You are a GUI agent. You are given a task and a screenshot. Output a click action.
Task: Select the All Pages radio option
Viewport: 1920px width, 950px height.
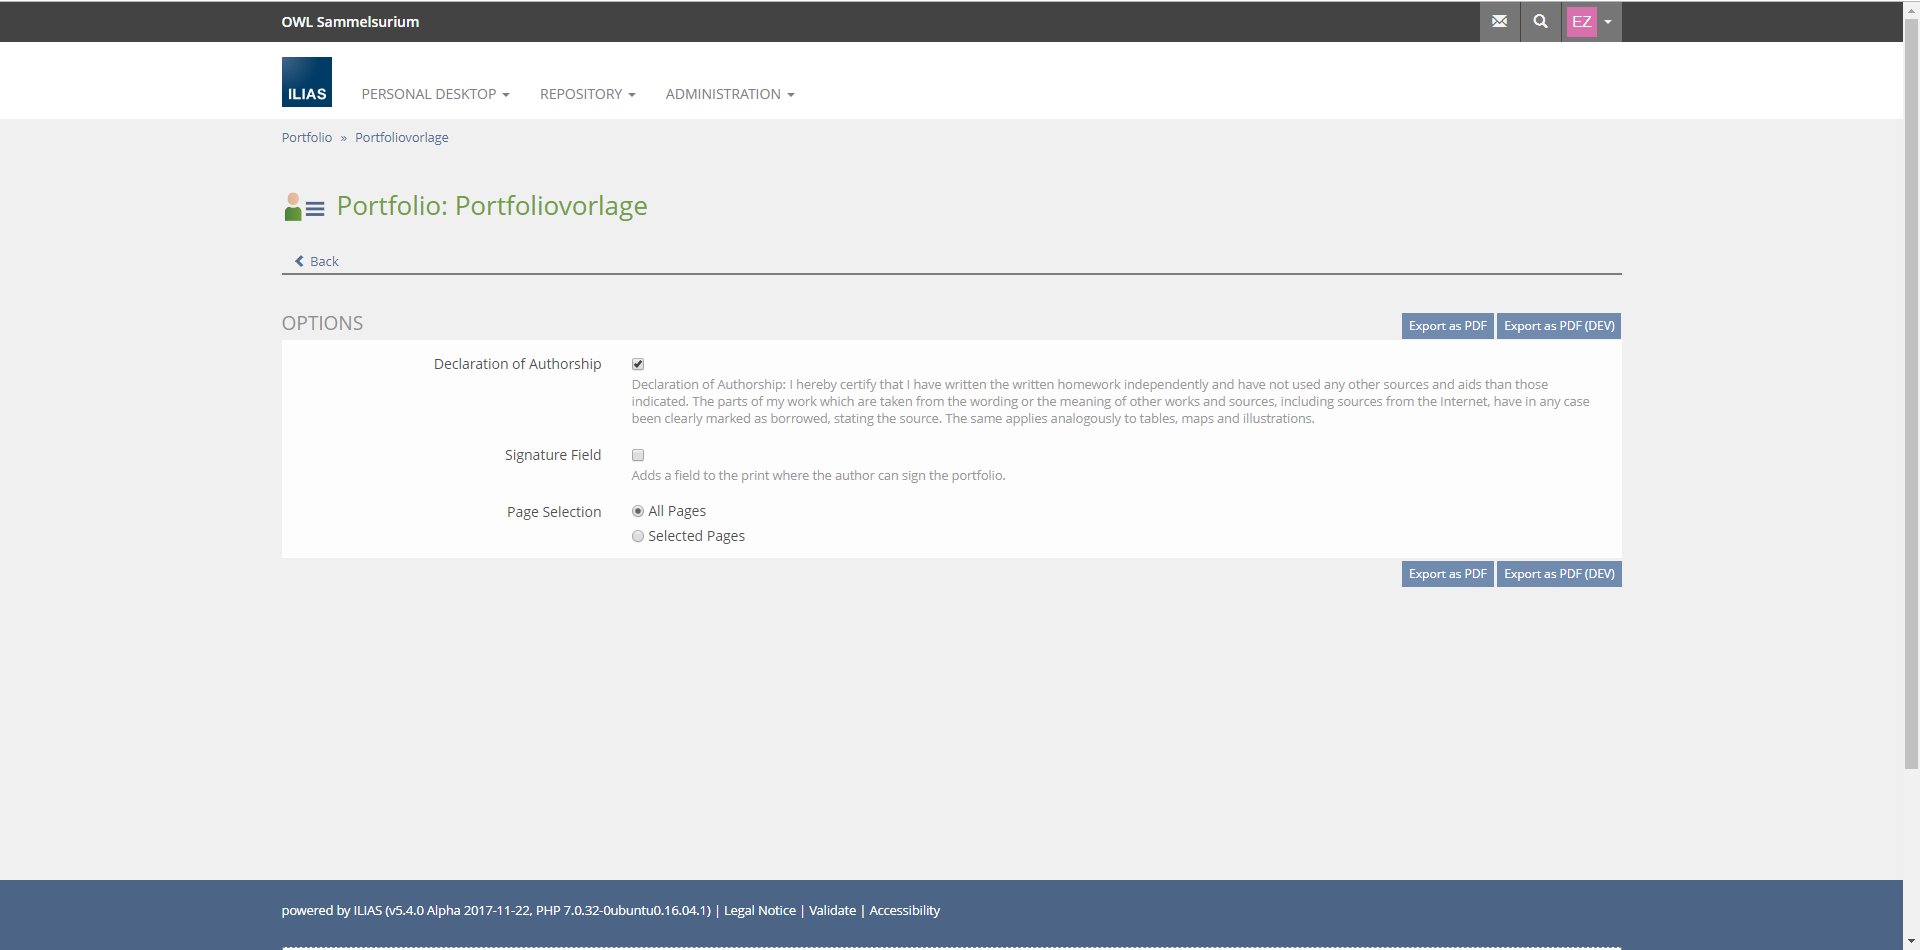point(638,511)
